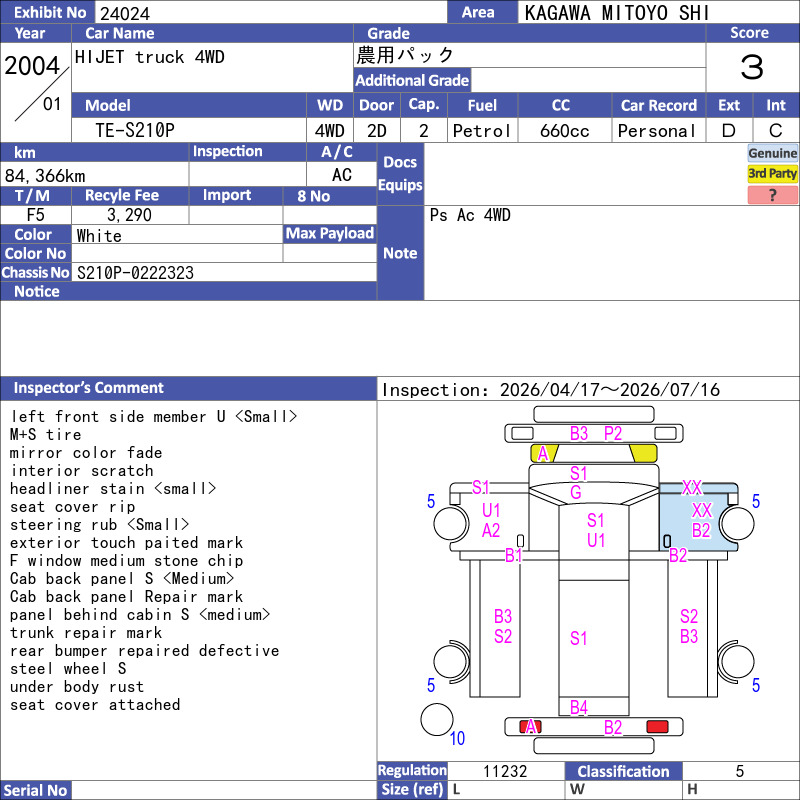Click the interior grade C
Image resolution: width=800 pixels, height=800 pixels.
pos(776,131)
